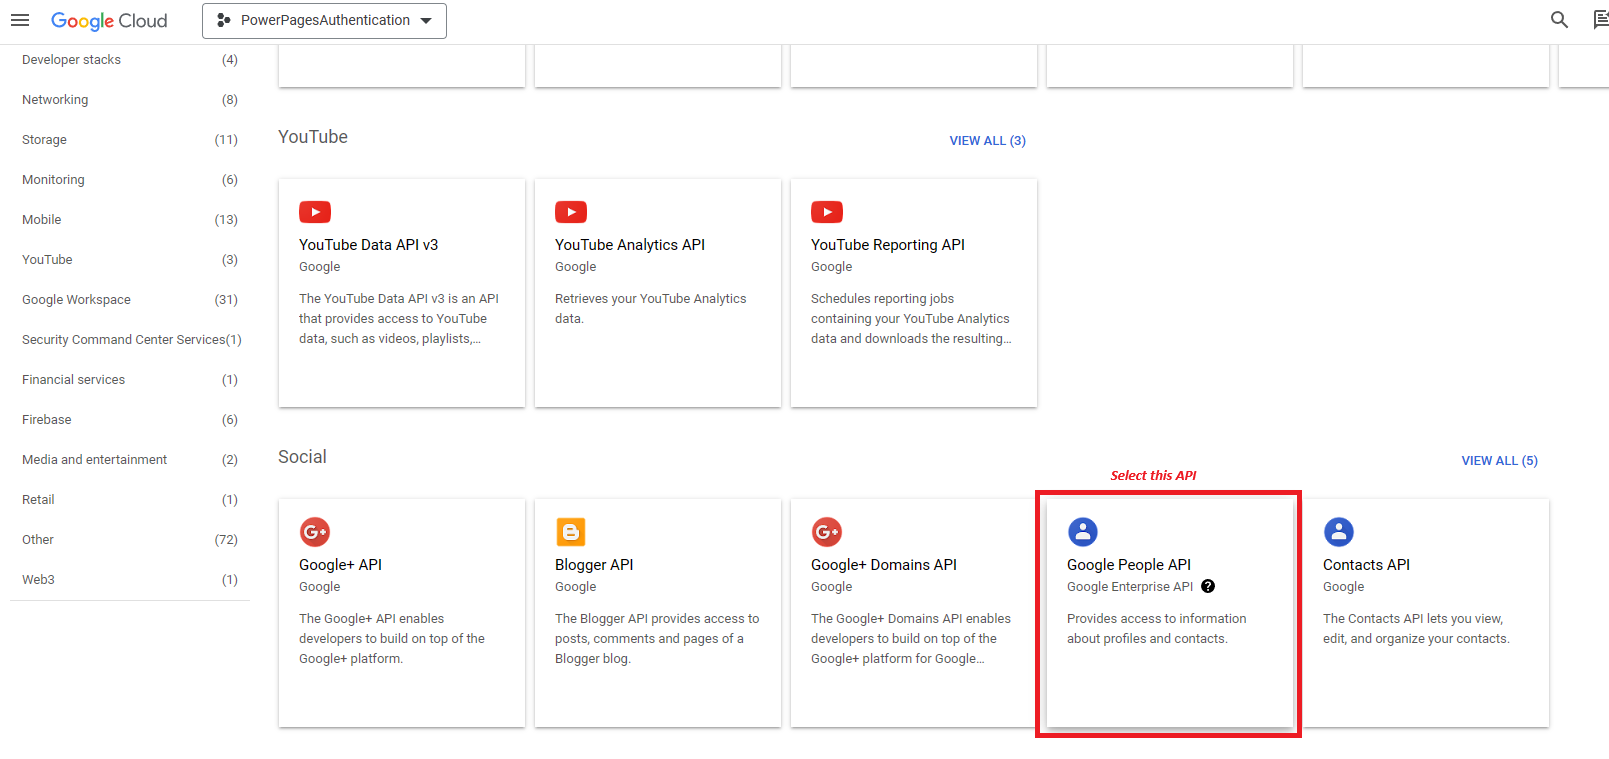Click 'The YouTube Data API v3 is an API' description
The width and height of the screenshot is (1609, 759).
[x=399, y=319]
